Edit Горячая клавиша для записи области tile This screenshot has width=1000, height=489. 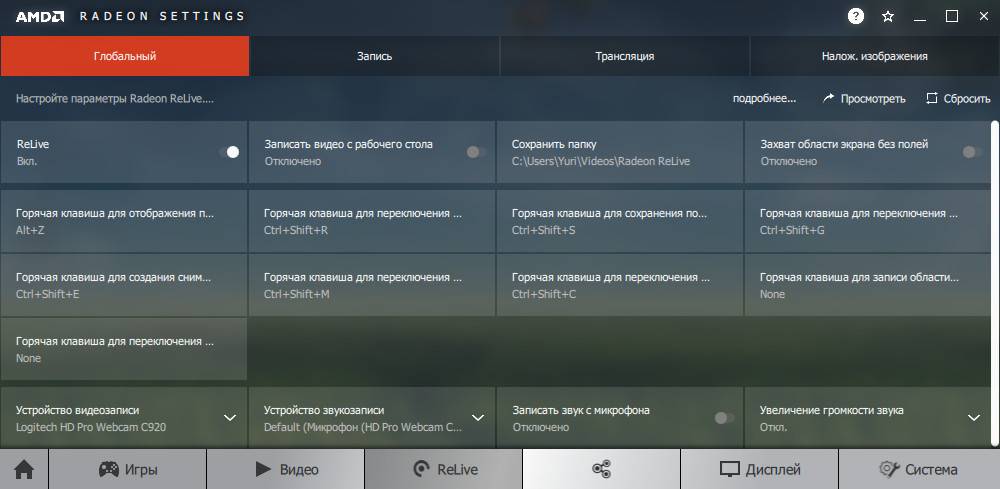point(867,285)
